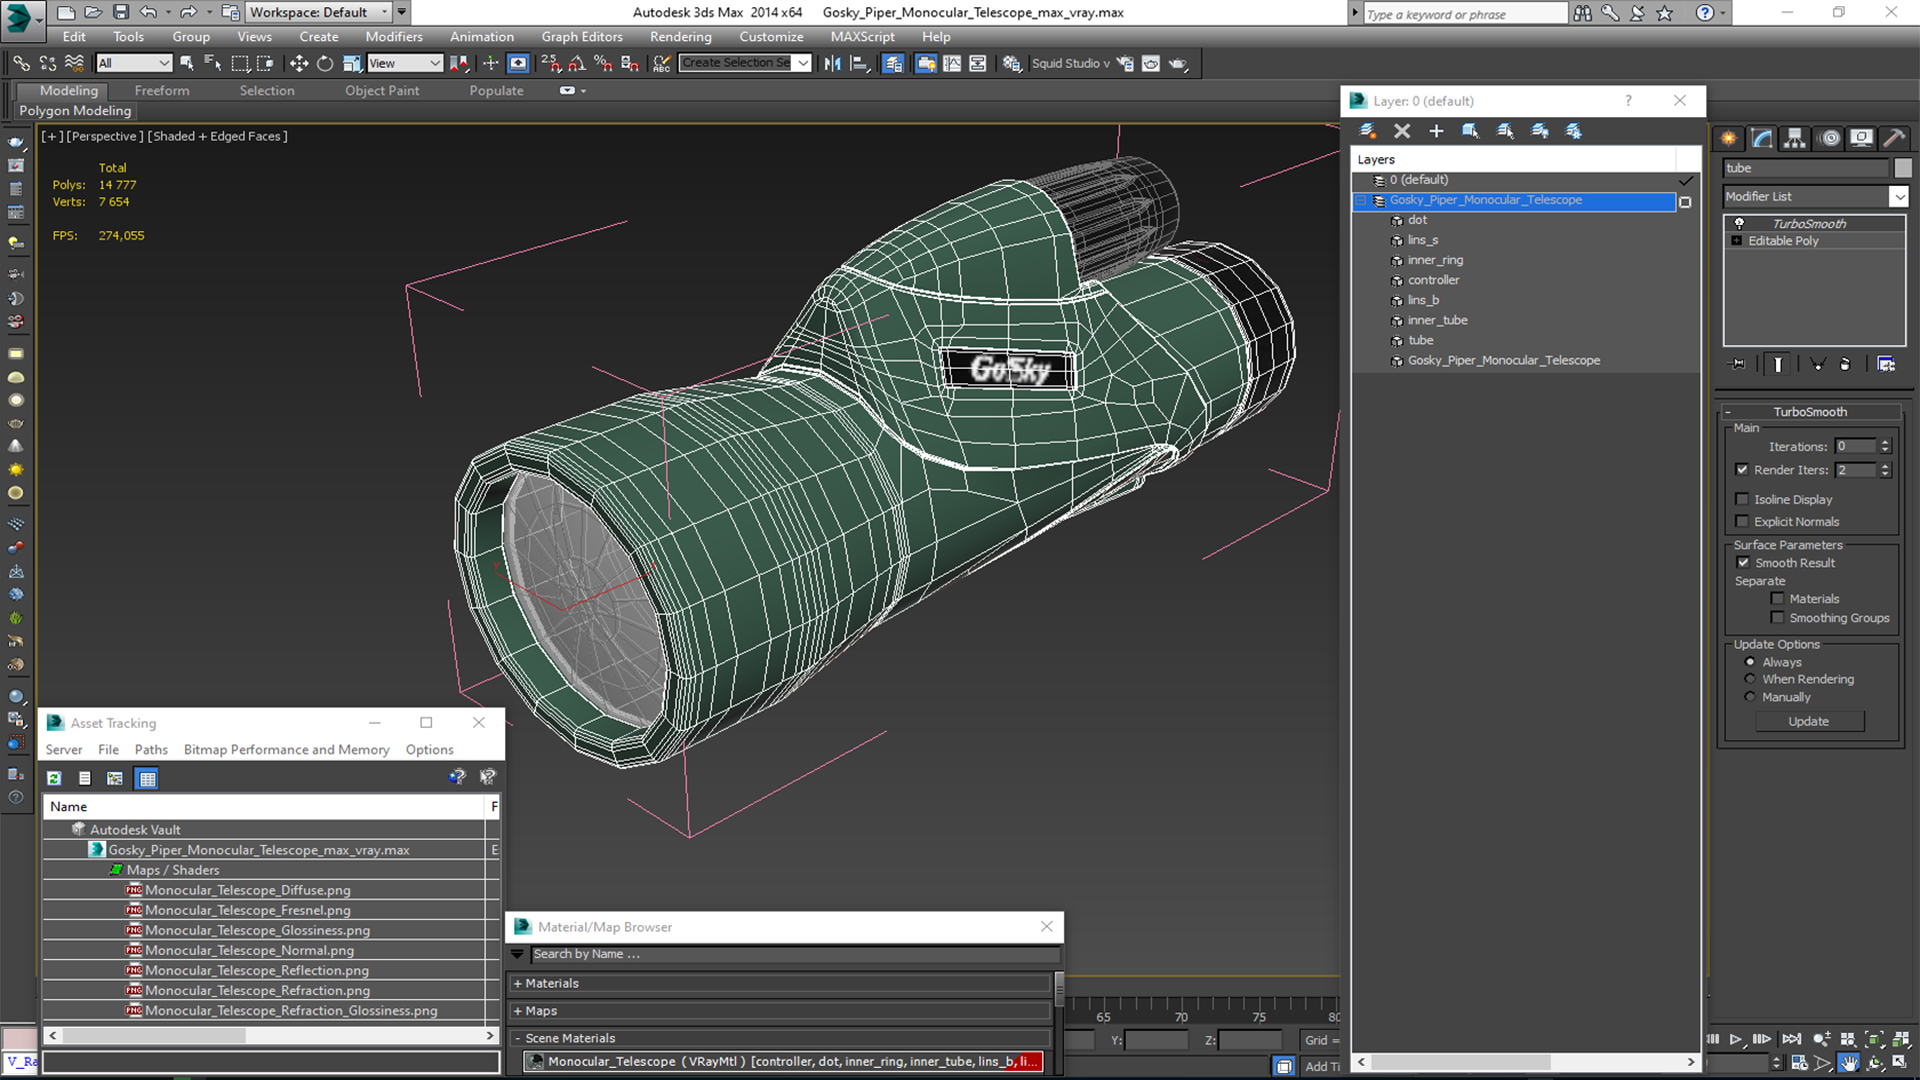Viewport: 1920px width, 1080px height.
Task: Select the Rotate transform tool
Action: [x=325, y=63]
